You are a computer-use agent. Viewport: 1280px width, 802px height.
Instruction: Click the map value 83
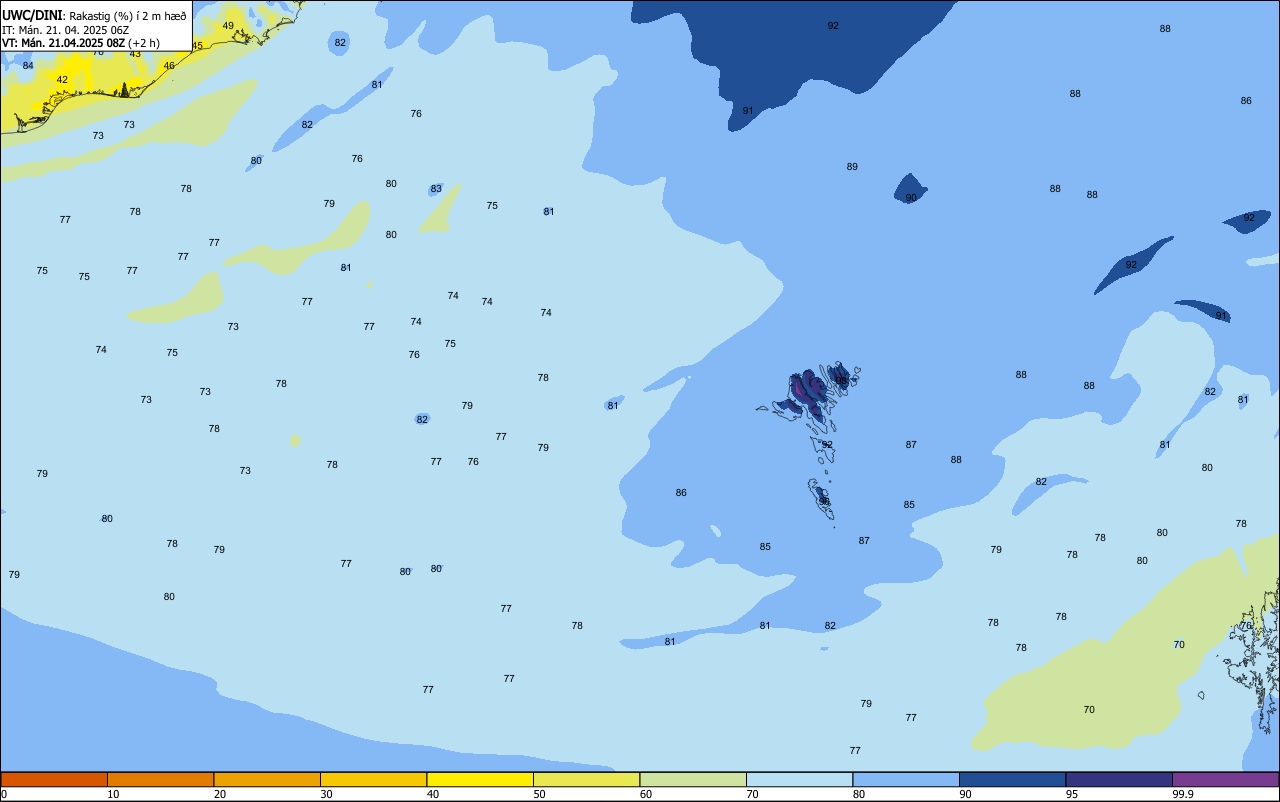436,189
